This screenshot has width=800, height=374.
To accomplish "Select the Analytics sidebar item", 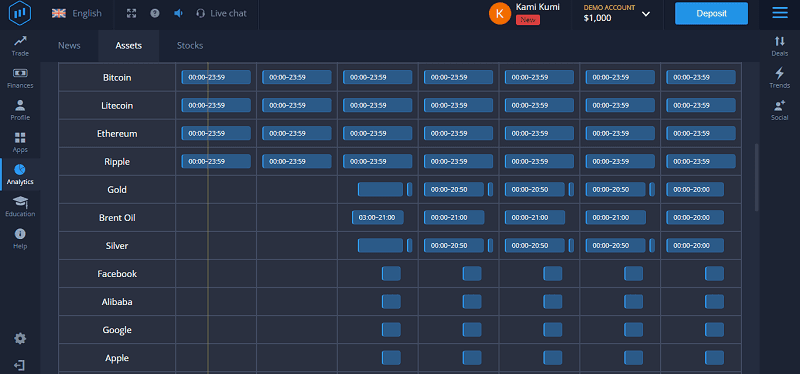I will (20, 174).
